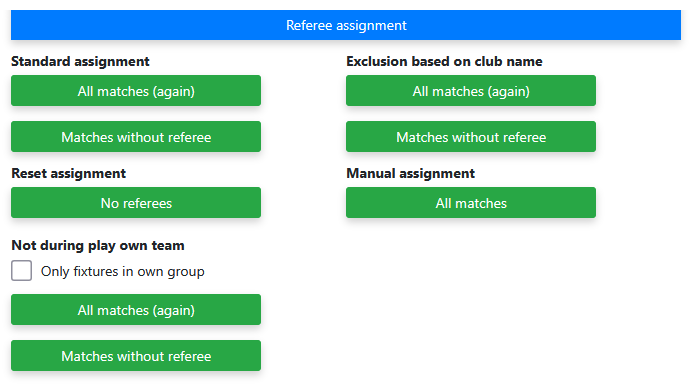Click All matches (again) under Standard assignment
This screenshot has width=691, height=389.
click(136, 91)
